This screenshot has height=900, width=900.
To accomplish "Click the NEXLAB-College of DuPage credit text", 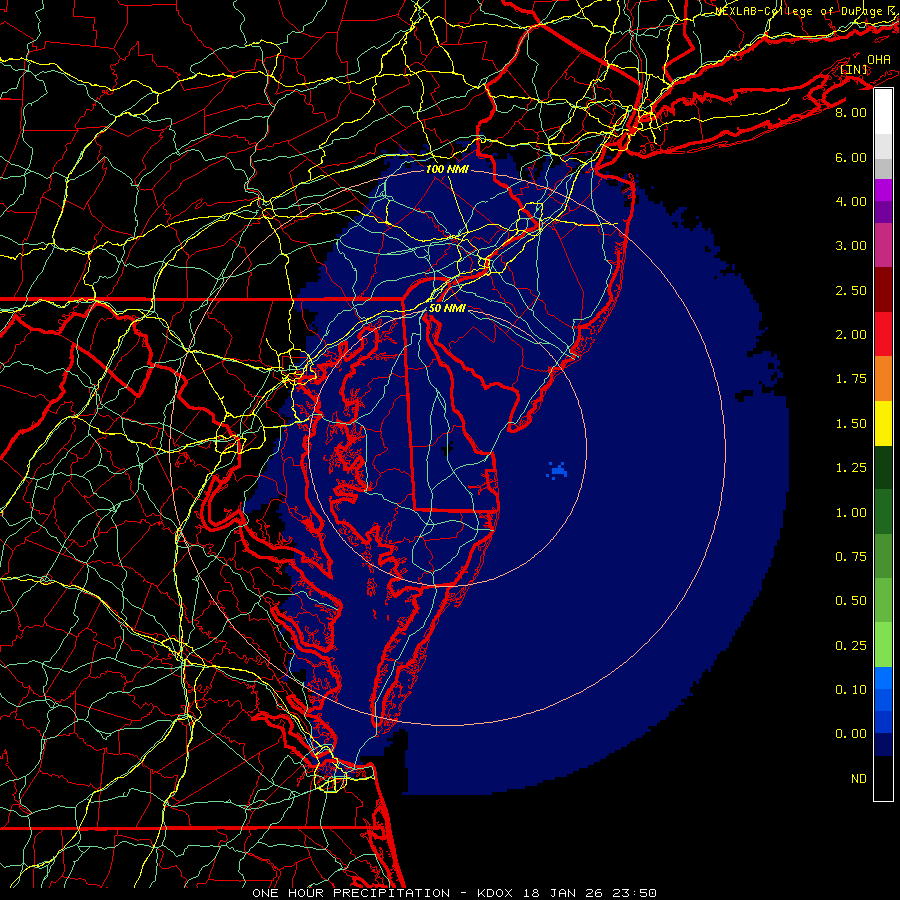I will click(x=798, y=11).
